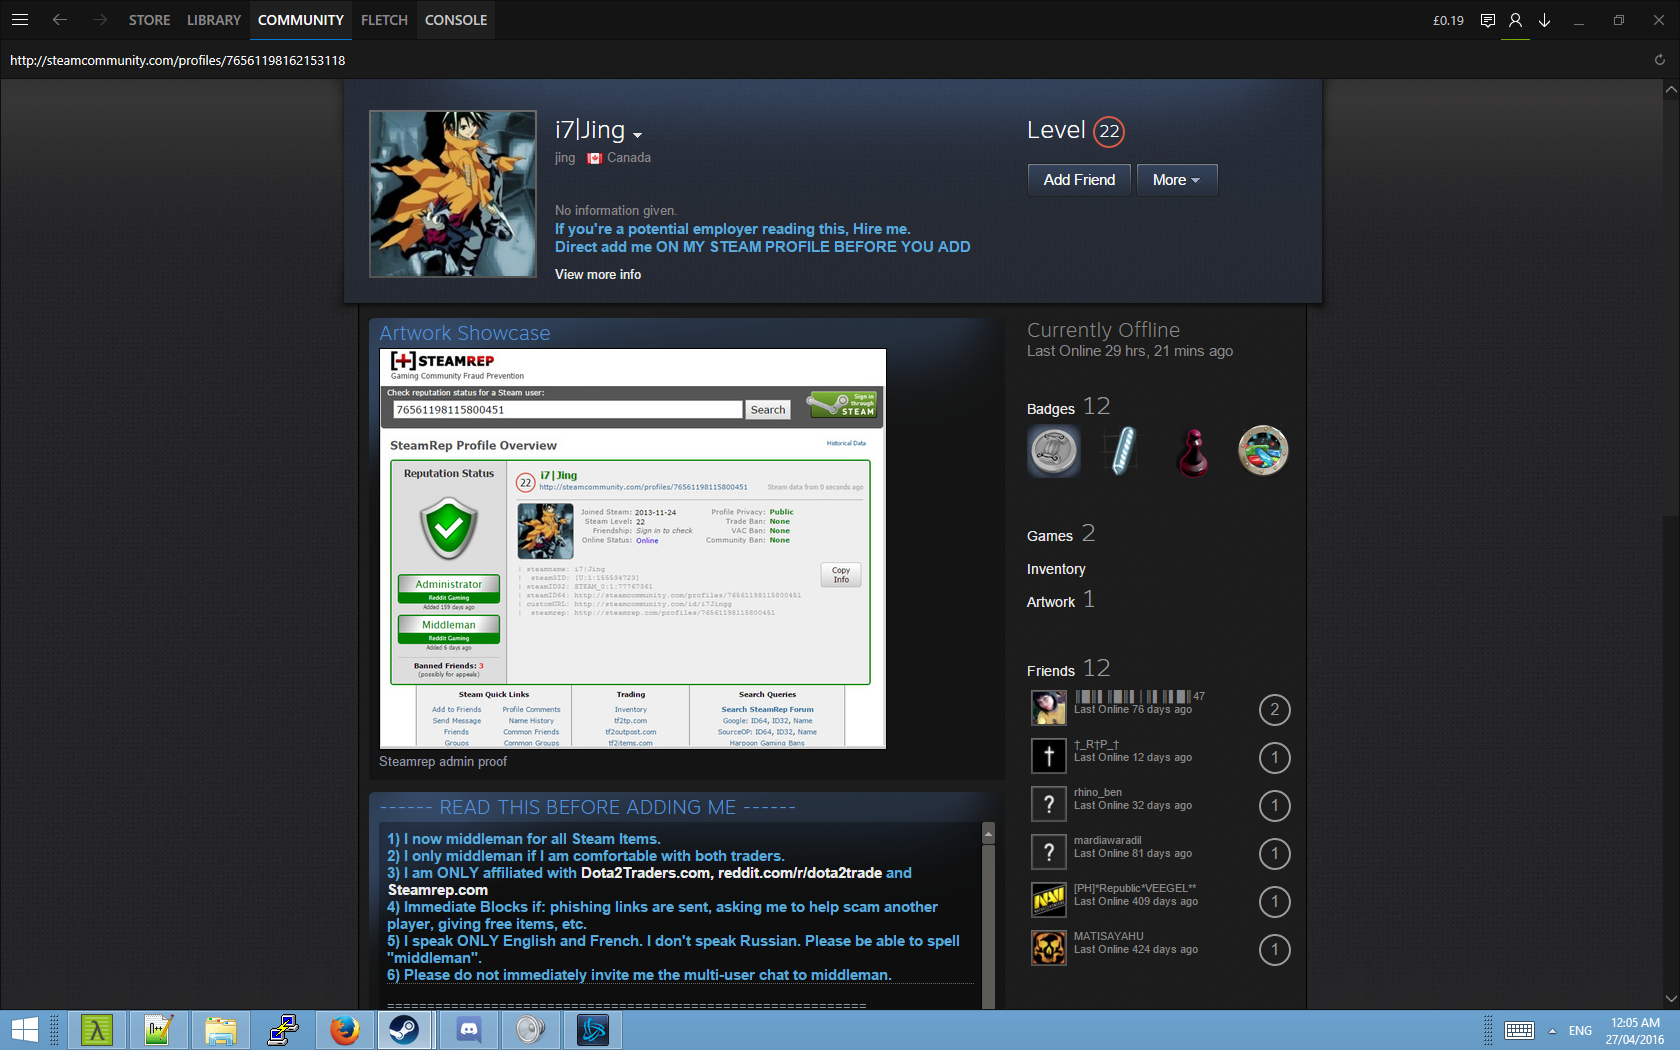Open the SteamRep artwork showcase image
The height and width of the screenshot is (1050, 1680).
point(633,548)
